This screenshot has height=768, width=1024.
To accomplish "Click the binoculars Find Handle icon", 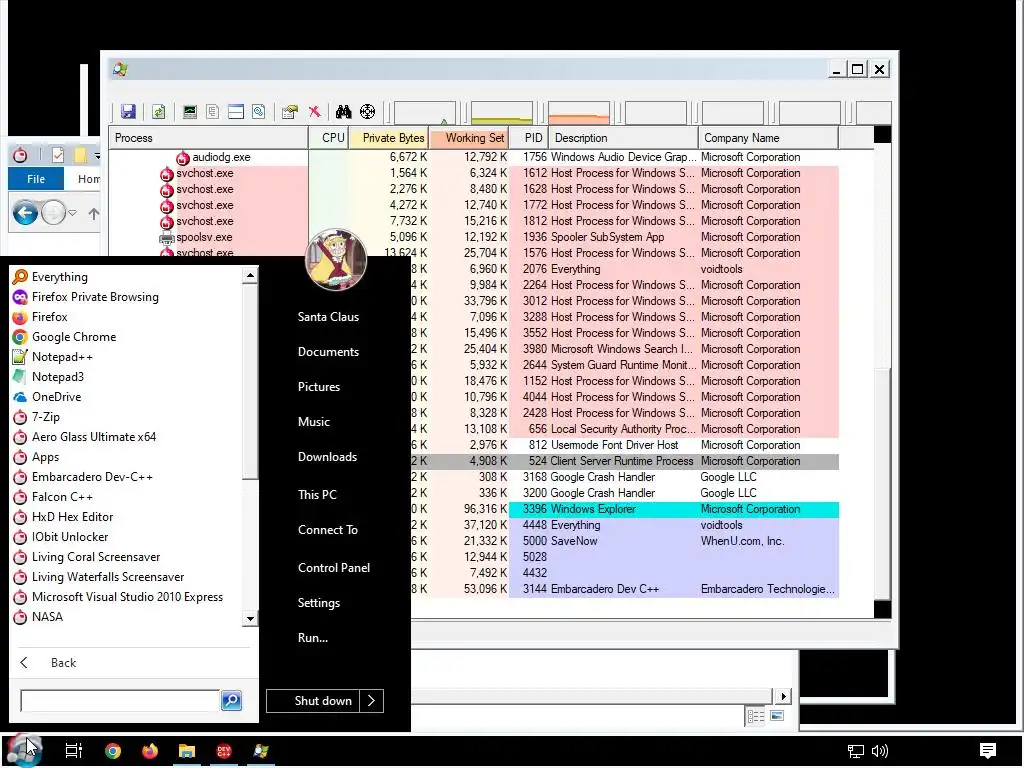I will (344, 112).
